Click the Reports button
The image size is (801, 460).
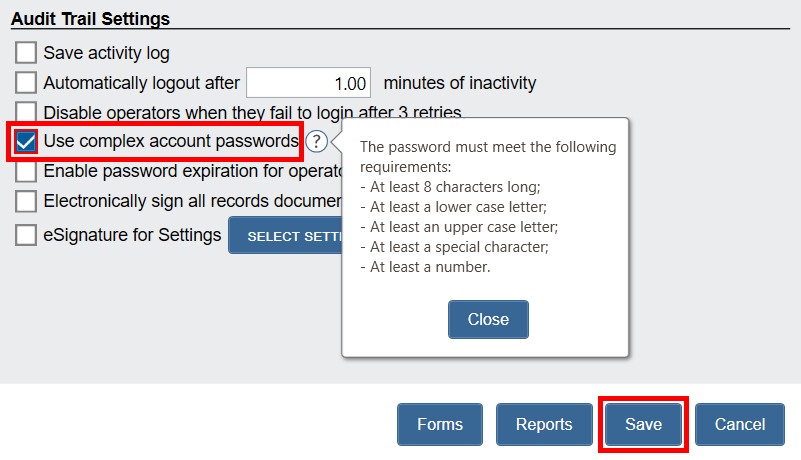544,424
